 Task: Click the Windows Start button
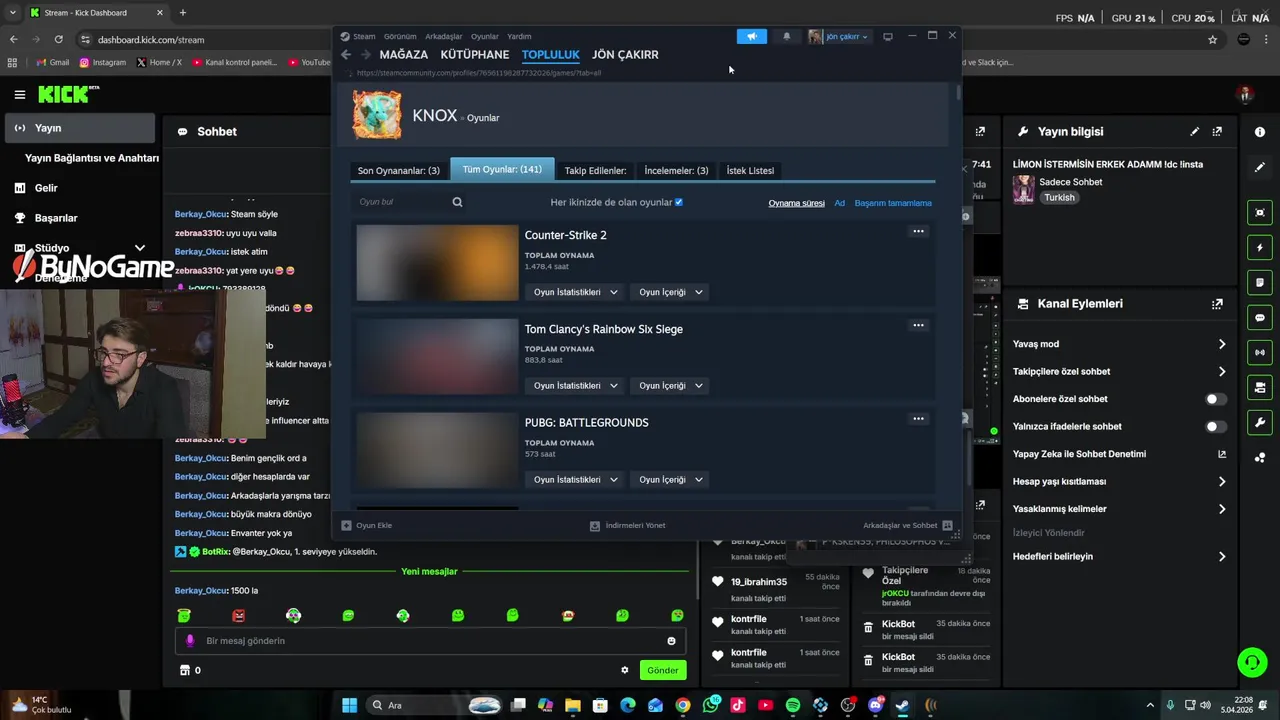349,705
